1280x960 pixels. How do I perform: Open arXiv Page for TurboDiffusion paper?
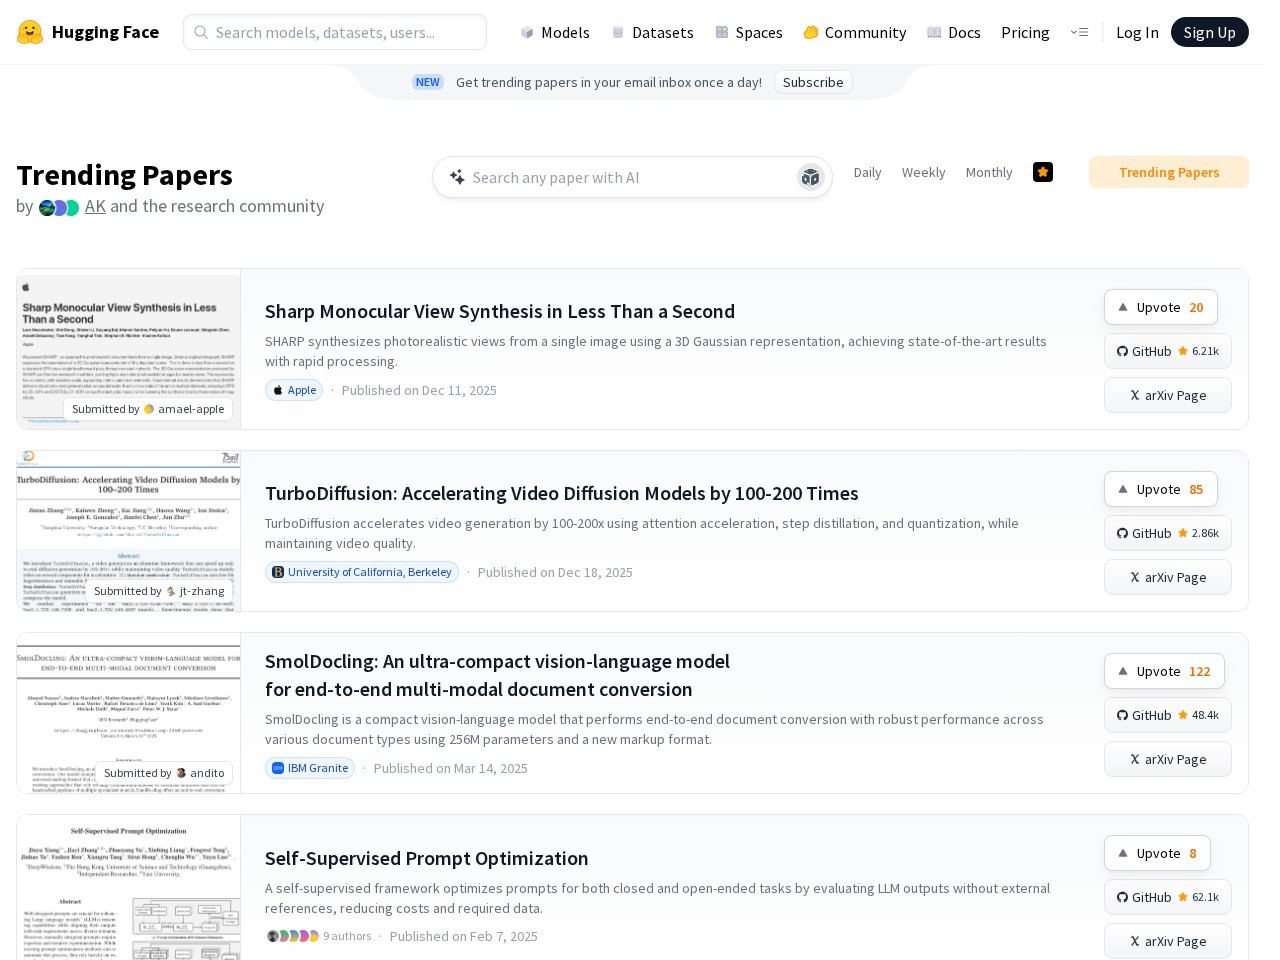point(1167,578)
